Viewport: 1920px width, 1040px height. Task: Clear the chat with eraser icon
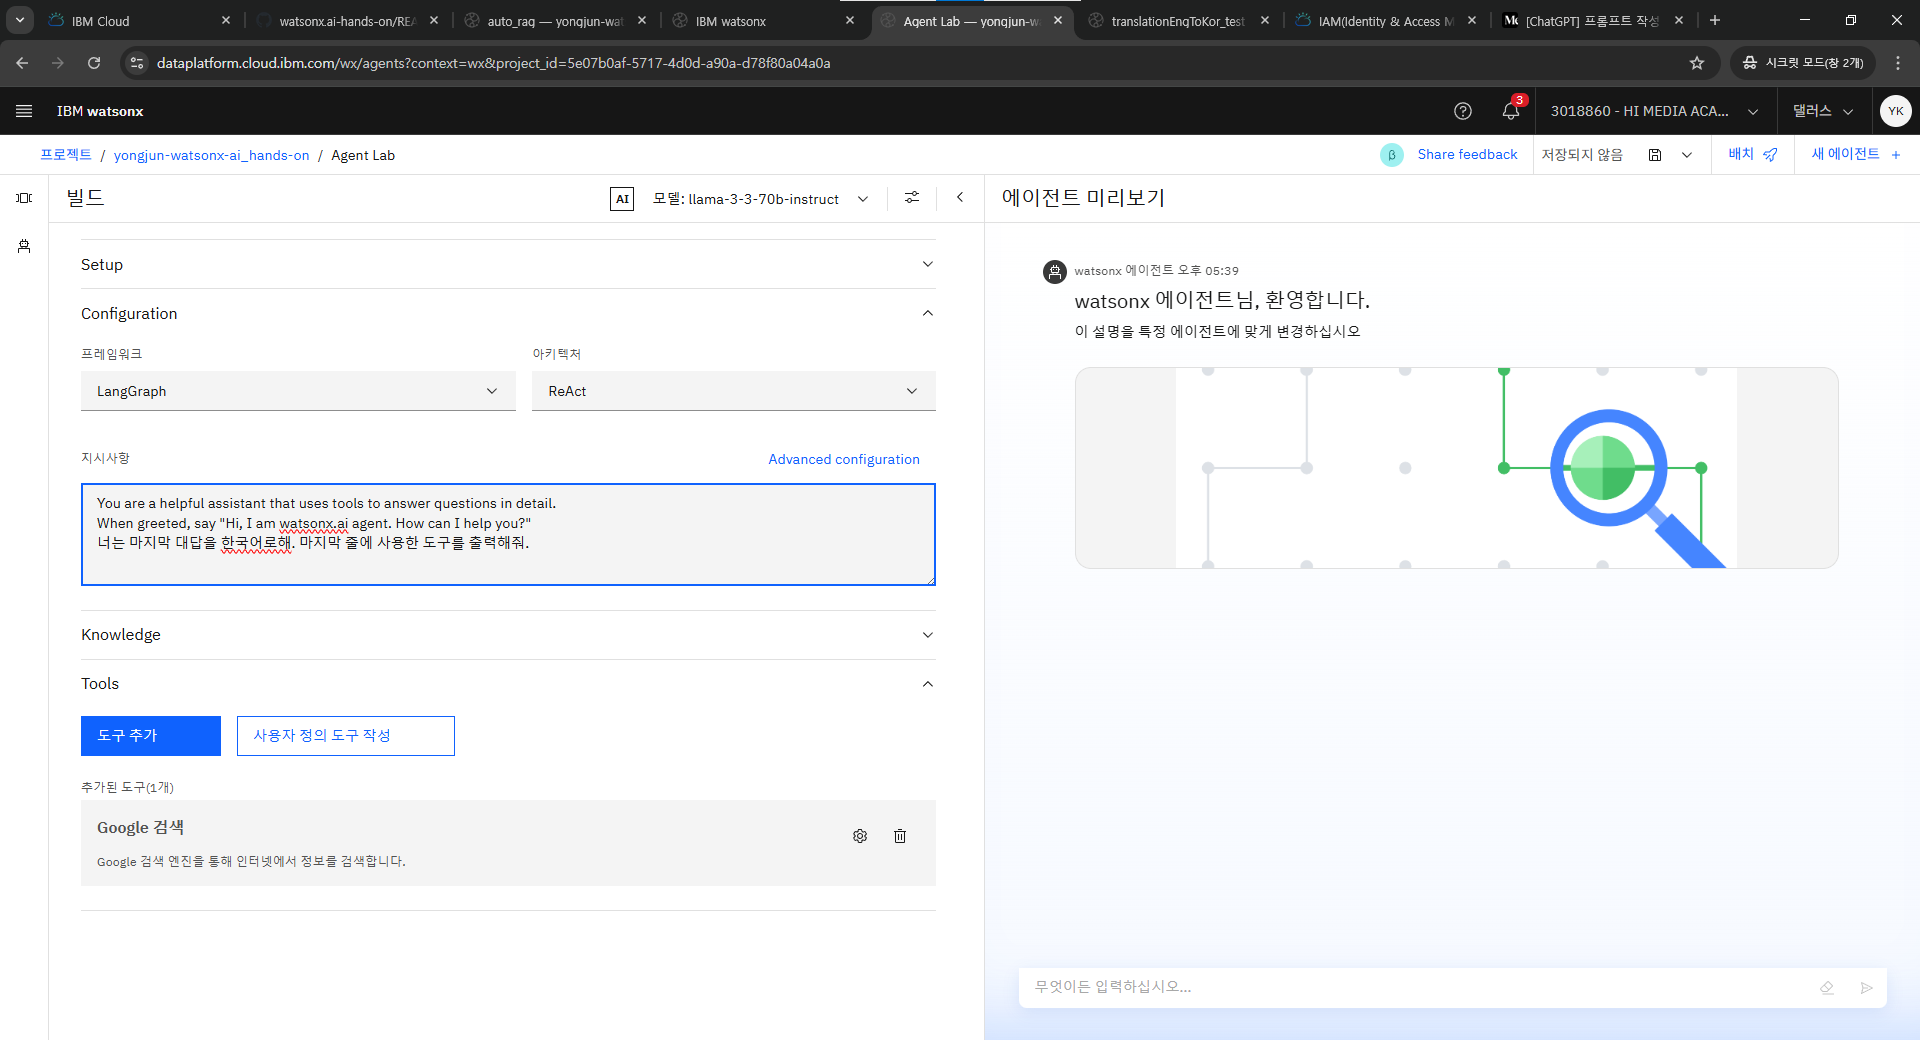click(x=1827, y=988)
